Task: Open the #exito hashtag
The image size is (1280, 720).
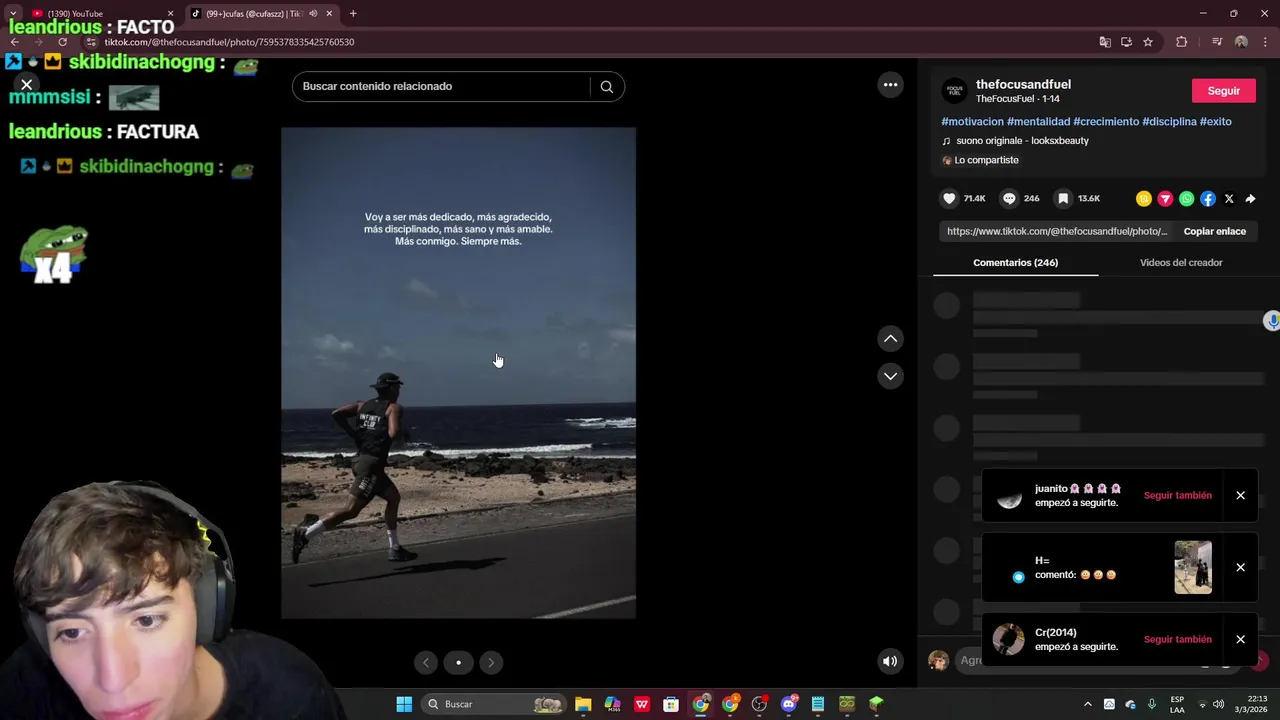Action: point(1215,121)
